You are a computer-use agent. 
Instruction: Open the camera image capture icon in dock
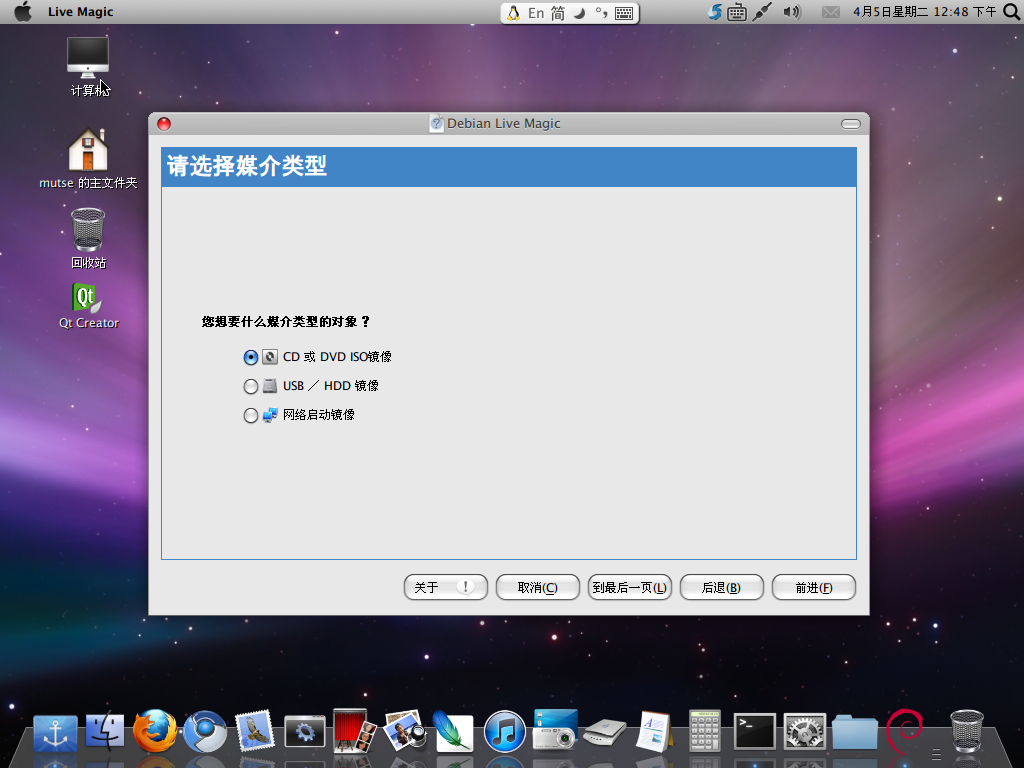tap(555, 729)
